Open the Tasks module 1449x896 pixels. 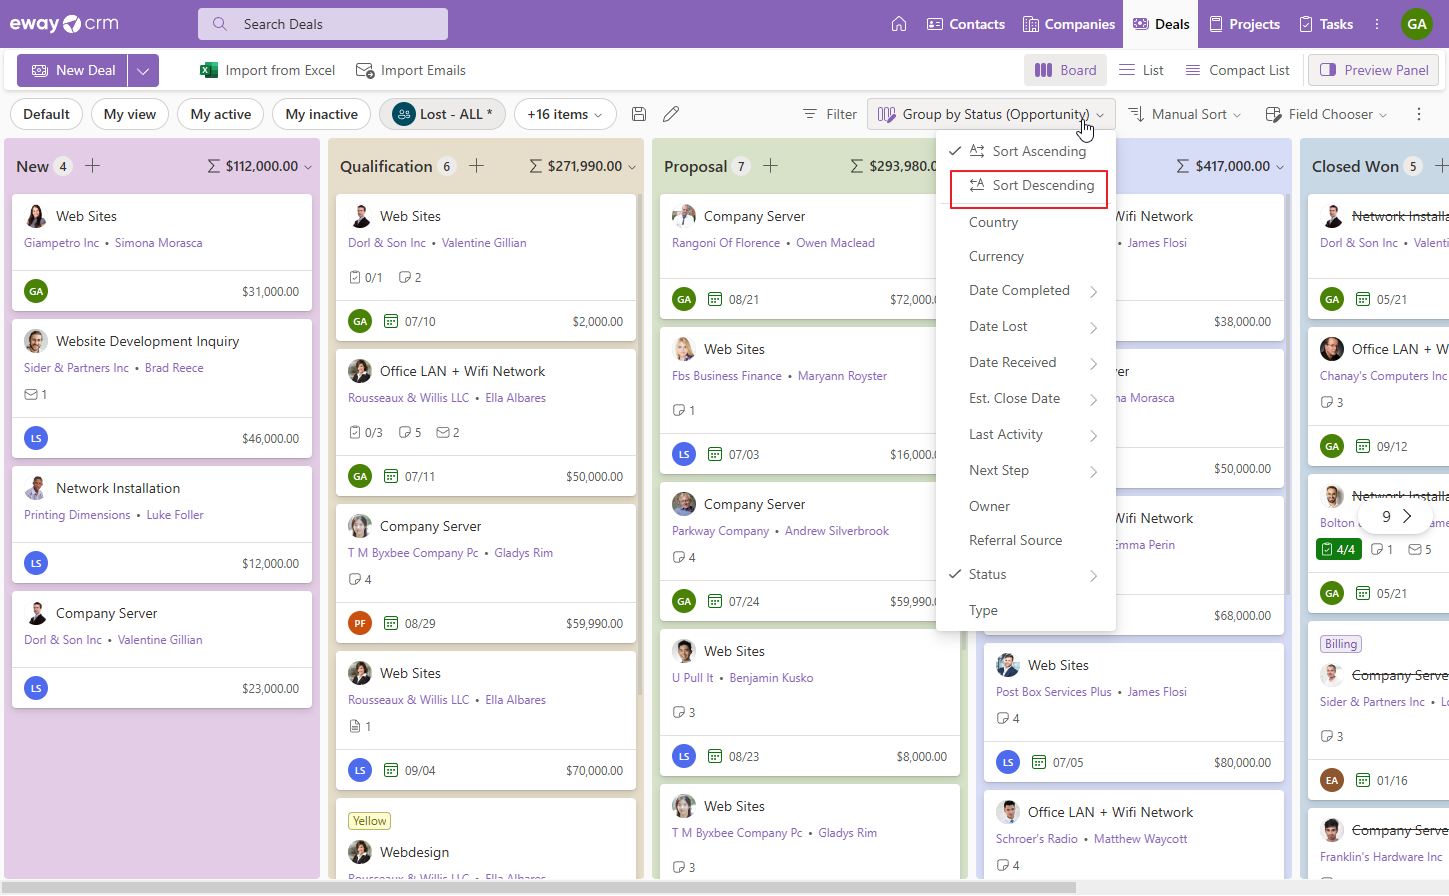1325,24
